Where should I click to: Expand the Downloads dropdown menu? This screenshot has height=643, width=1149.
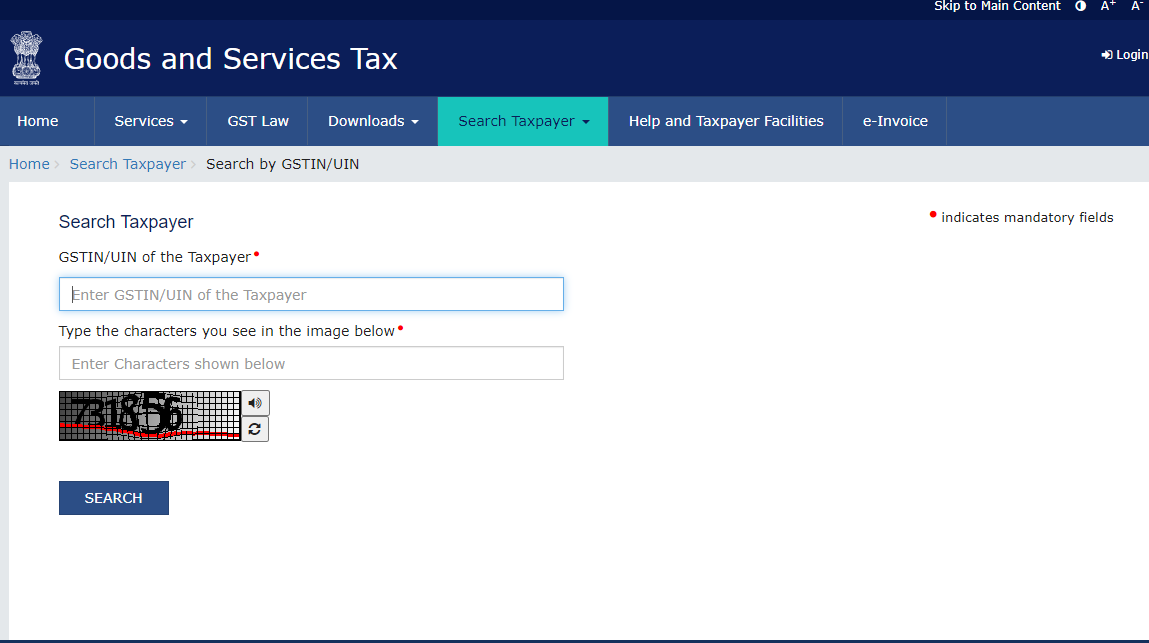[373, 121]
